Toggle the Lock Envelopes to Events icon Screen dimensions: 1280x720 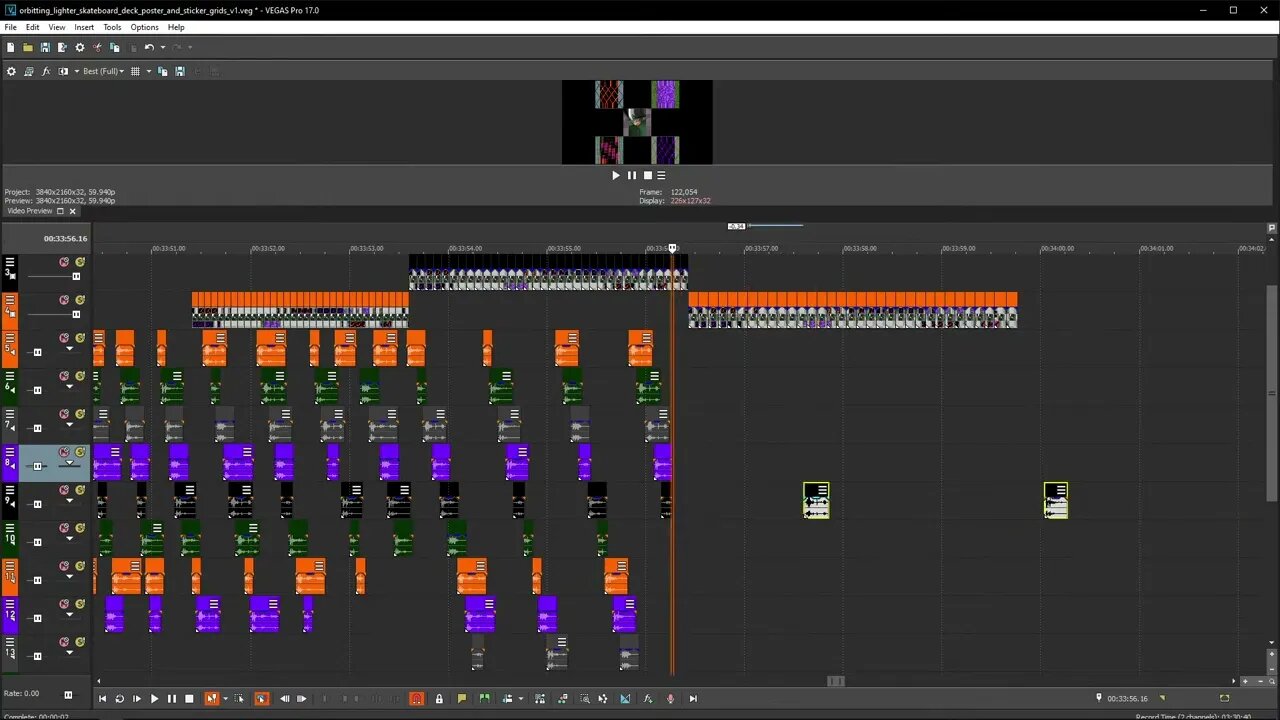[x=439, y=699]
